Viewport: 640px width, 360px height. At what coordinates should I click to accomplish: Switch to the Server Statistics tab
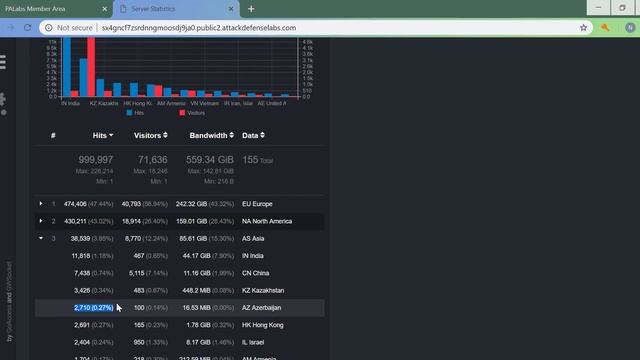[x=176, y=9]
